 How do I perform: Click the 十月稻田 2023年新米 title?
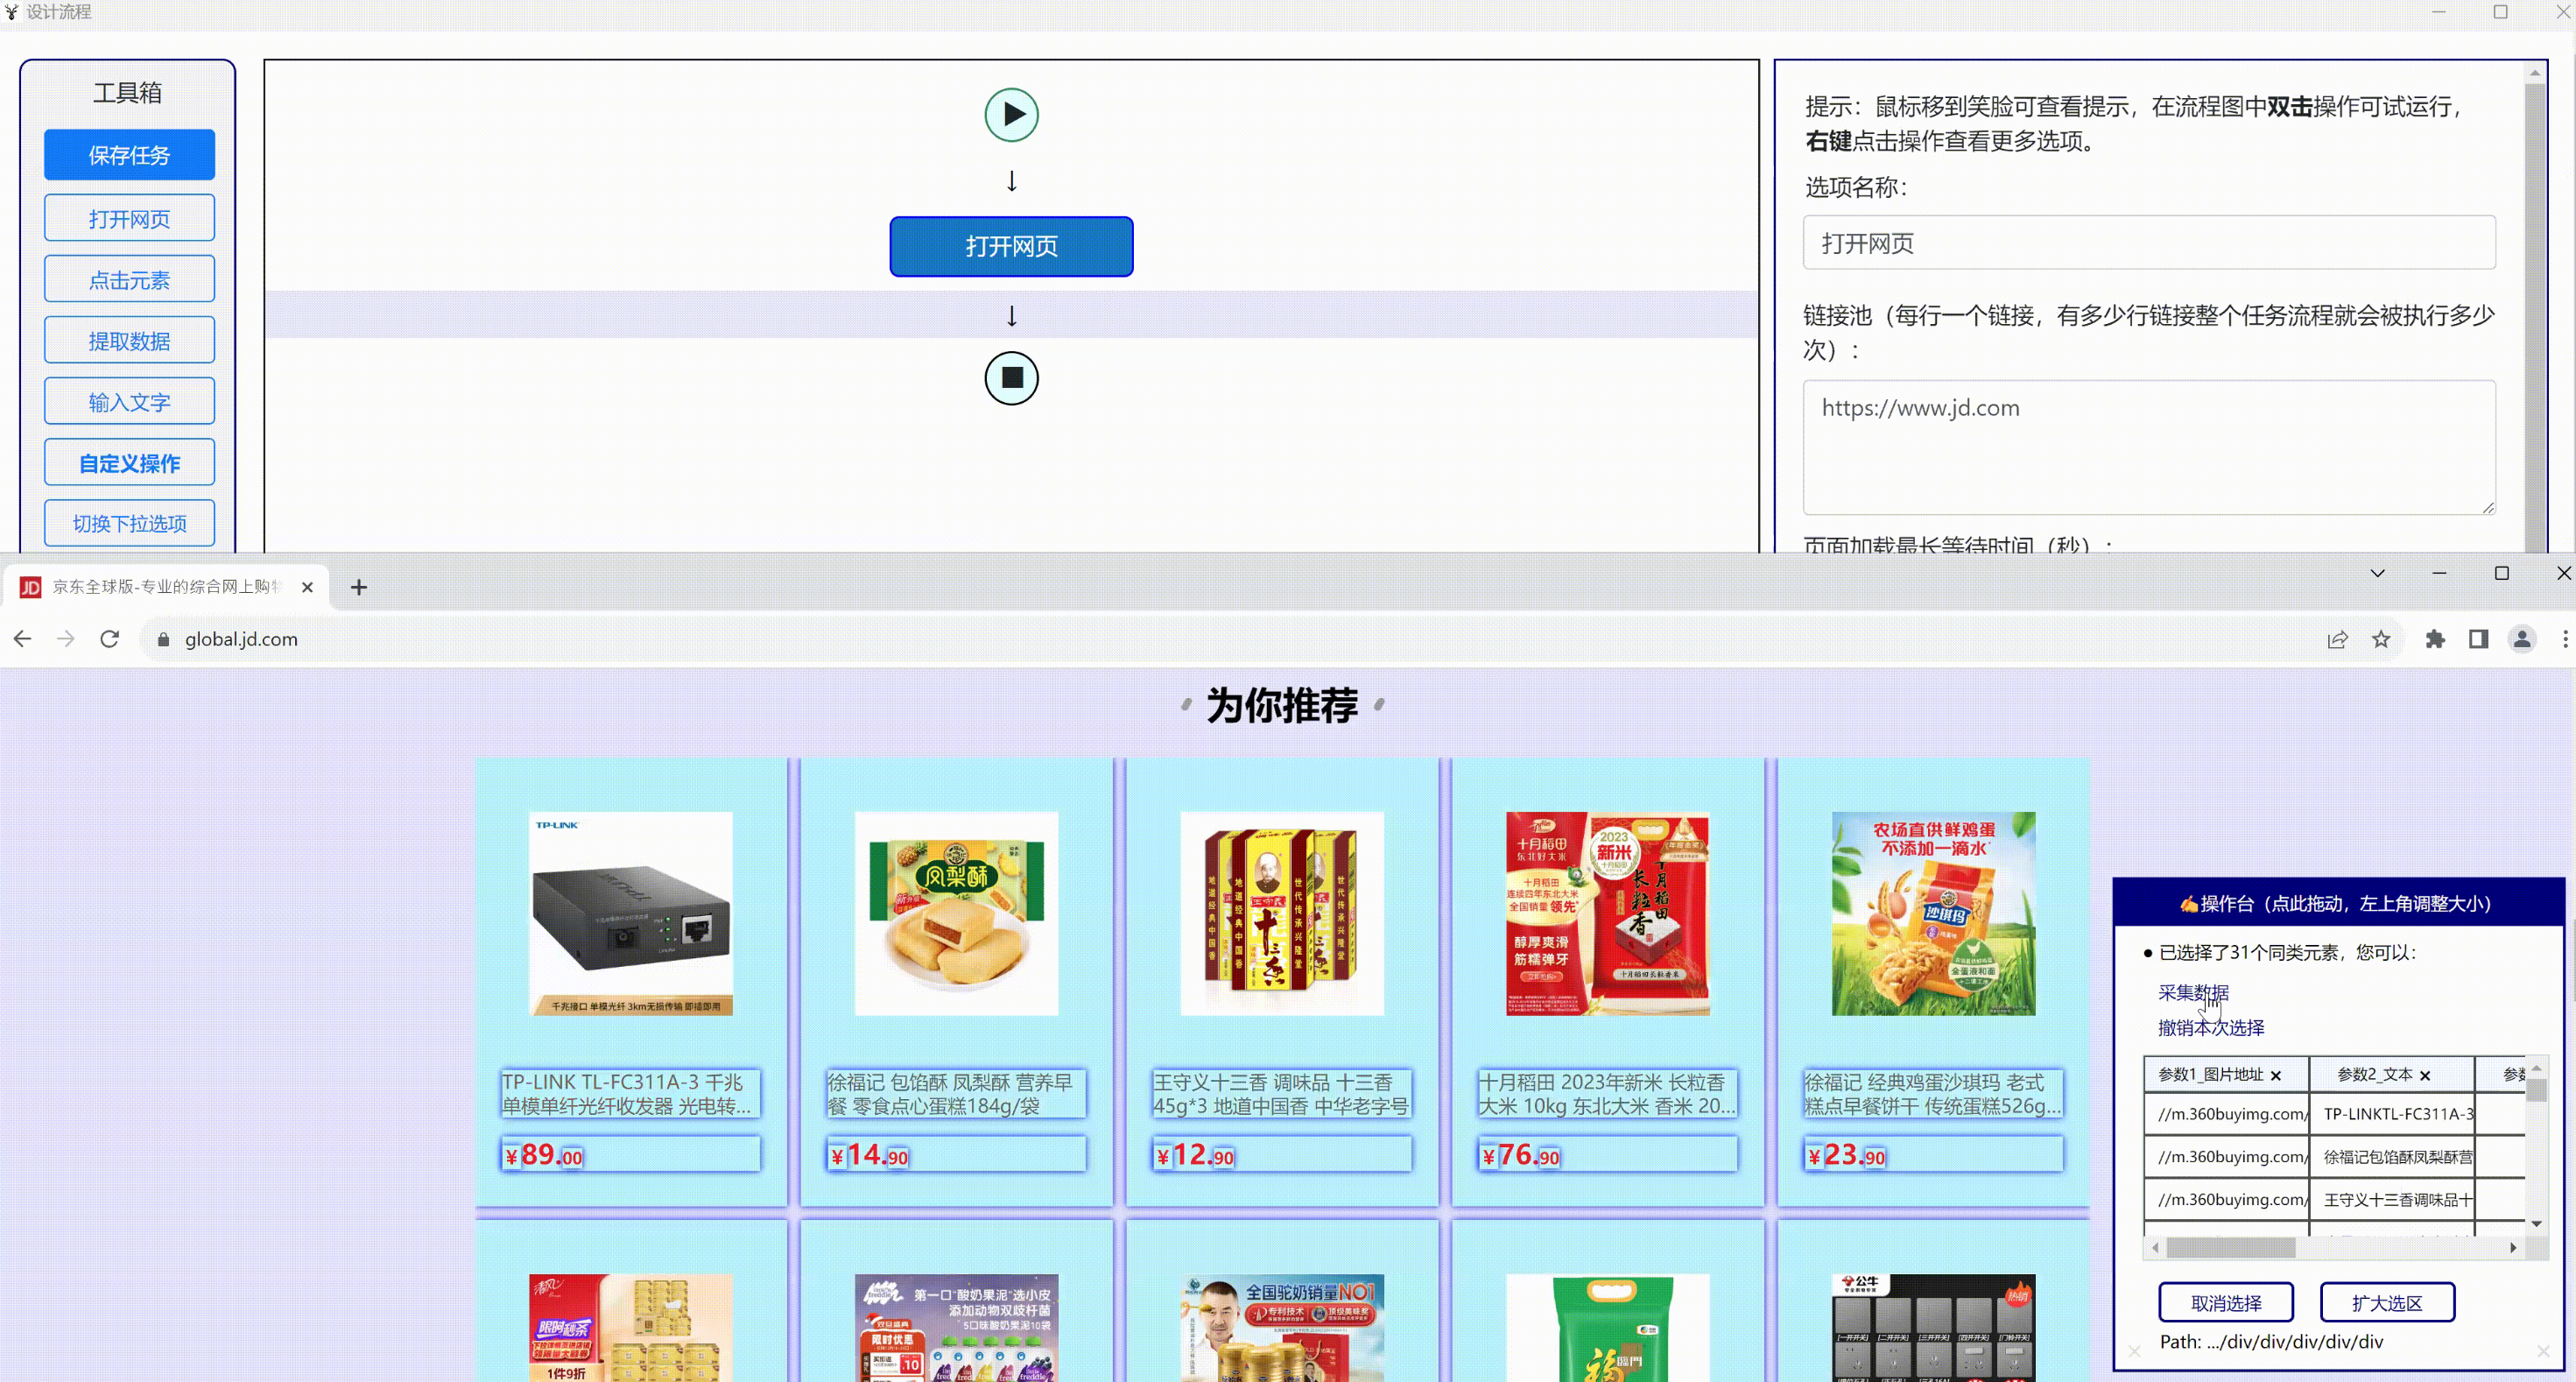pos(1608,1093)
